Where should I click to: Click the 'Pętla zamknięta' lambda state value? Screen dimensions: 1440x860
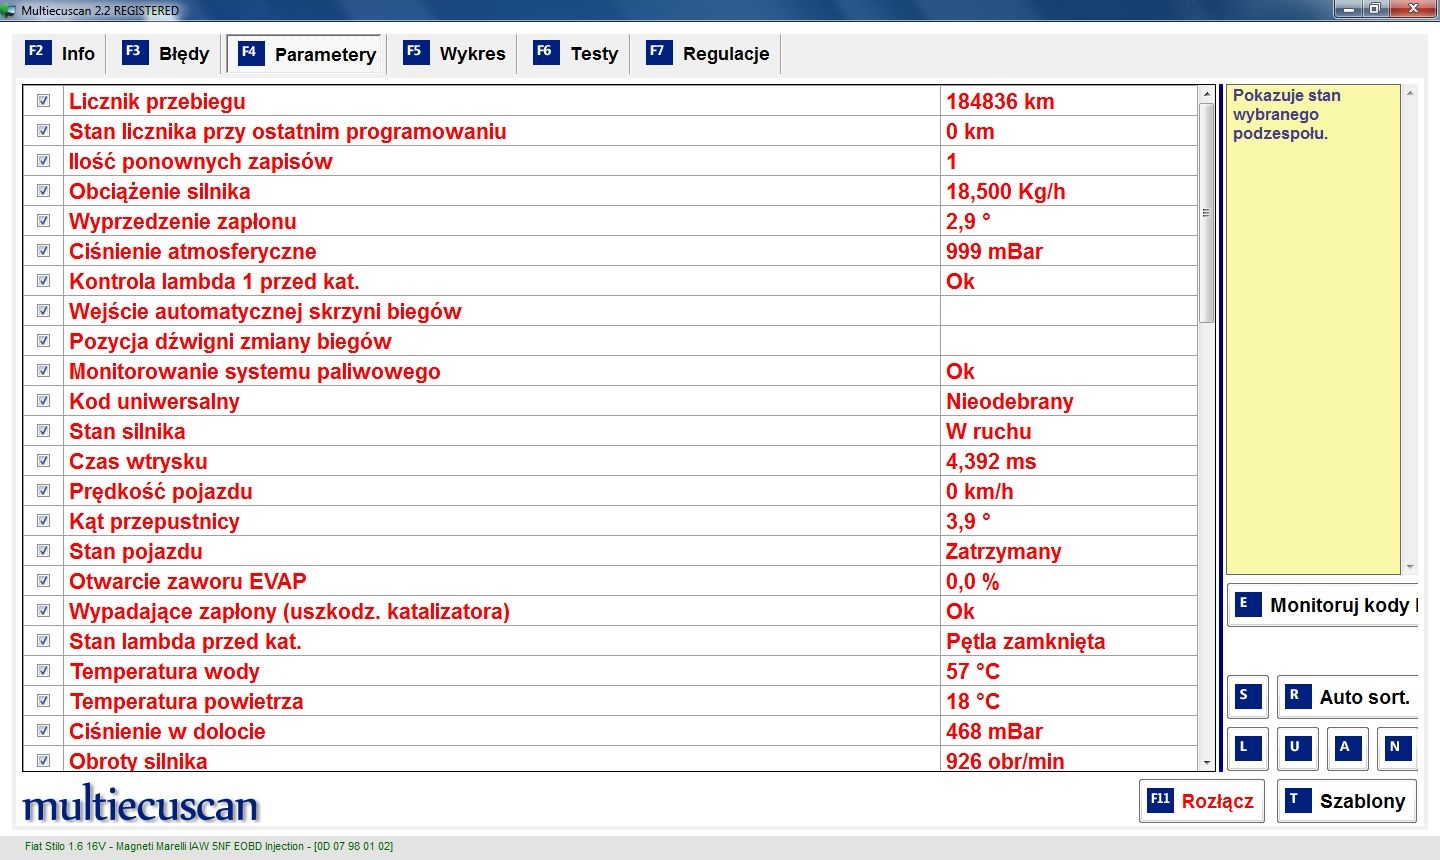(x=1026, y=641)
